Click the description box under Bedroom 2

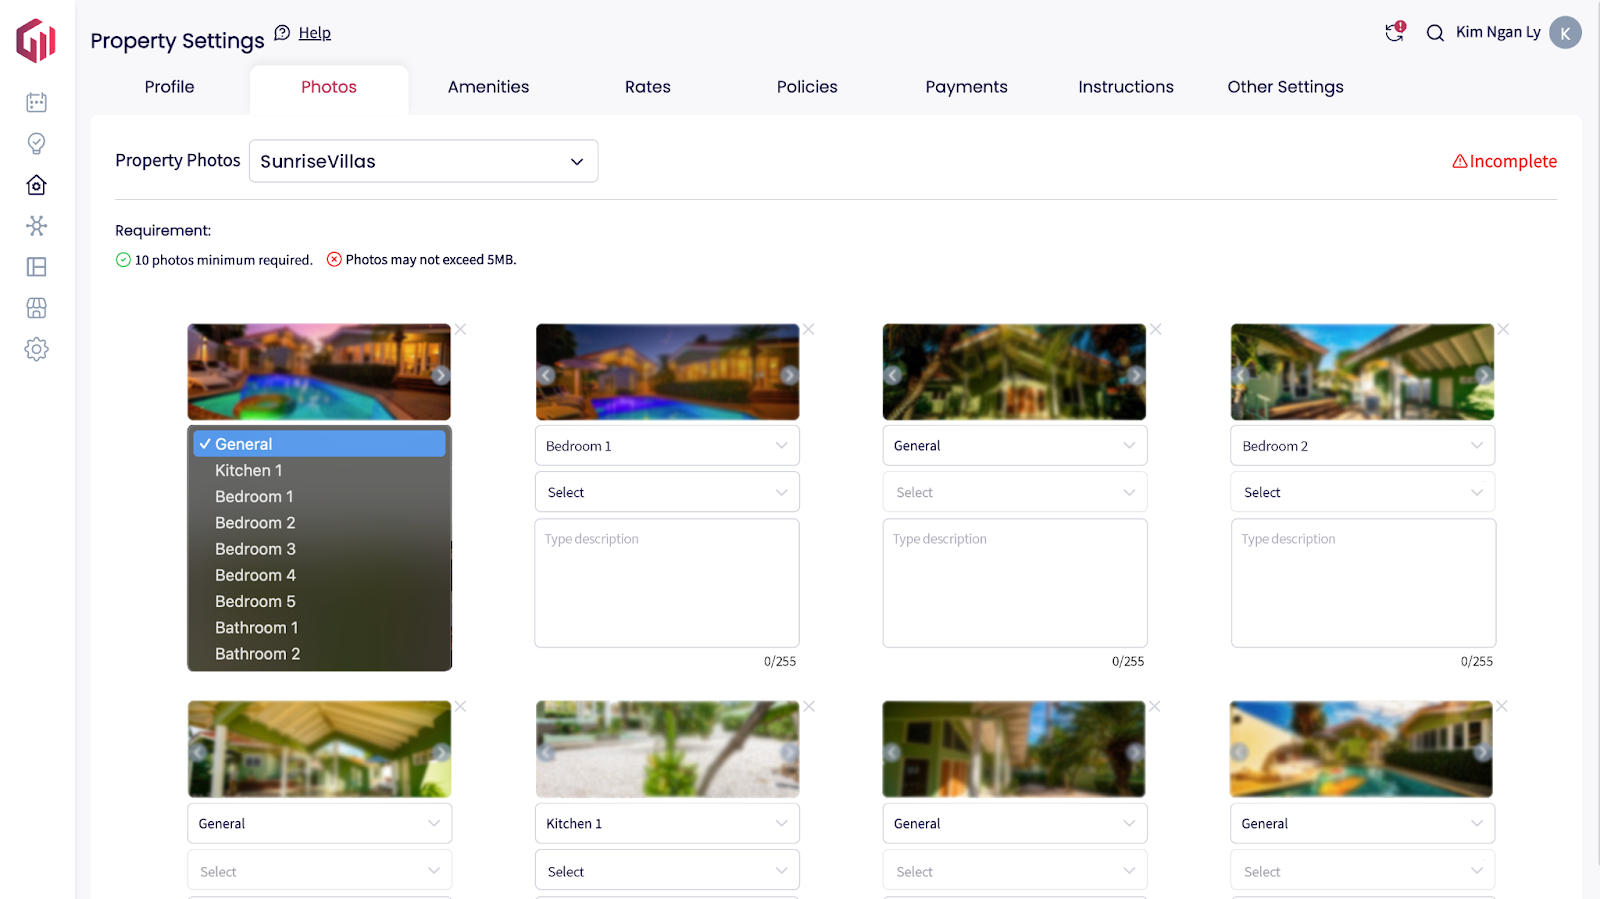click(1363, 583)
